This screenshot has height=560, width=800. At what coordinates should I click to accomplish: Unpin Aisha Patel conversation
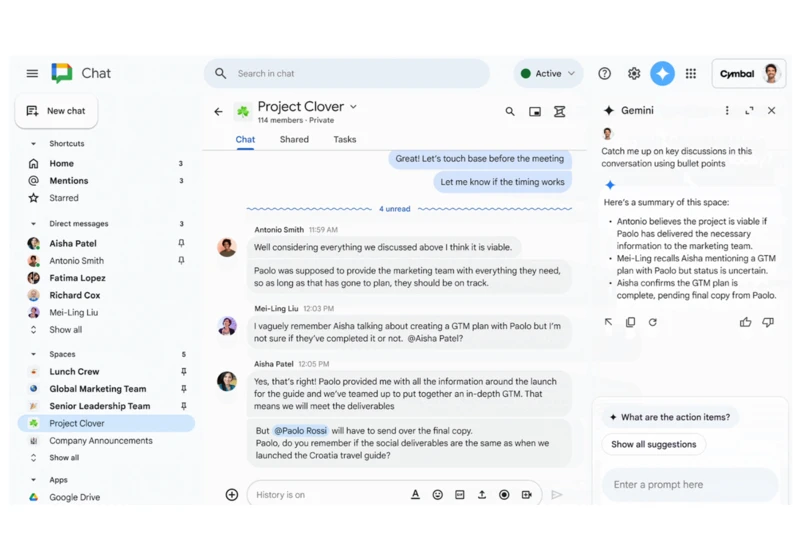pos(181,243)
